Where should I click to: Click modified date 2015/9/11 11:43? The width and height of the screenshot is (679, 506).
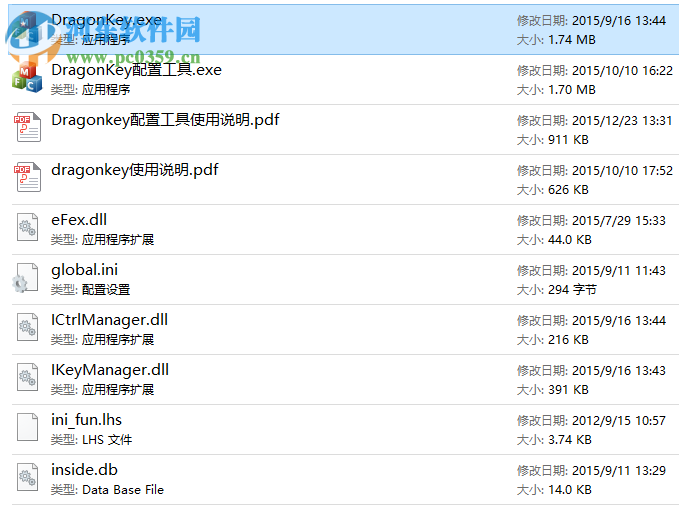coord(619,271)
